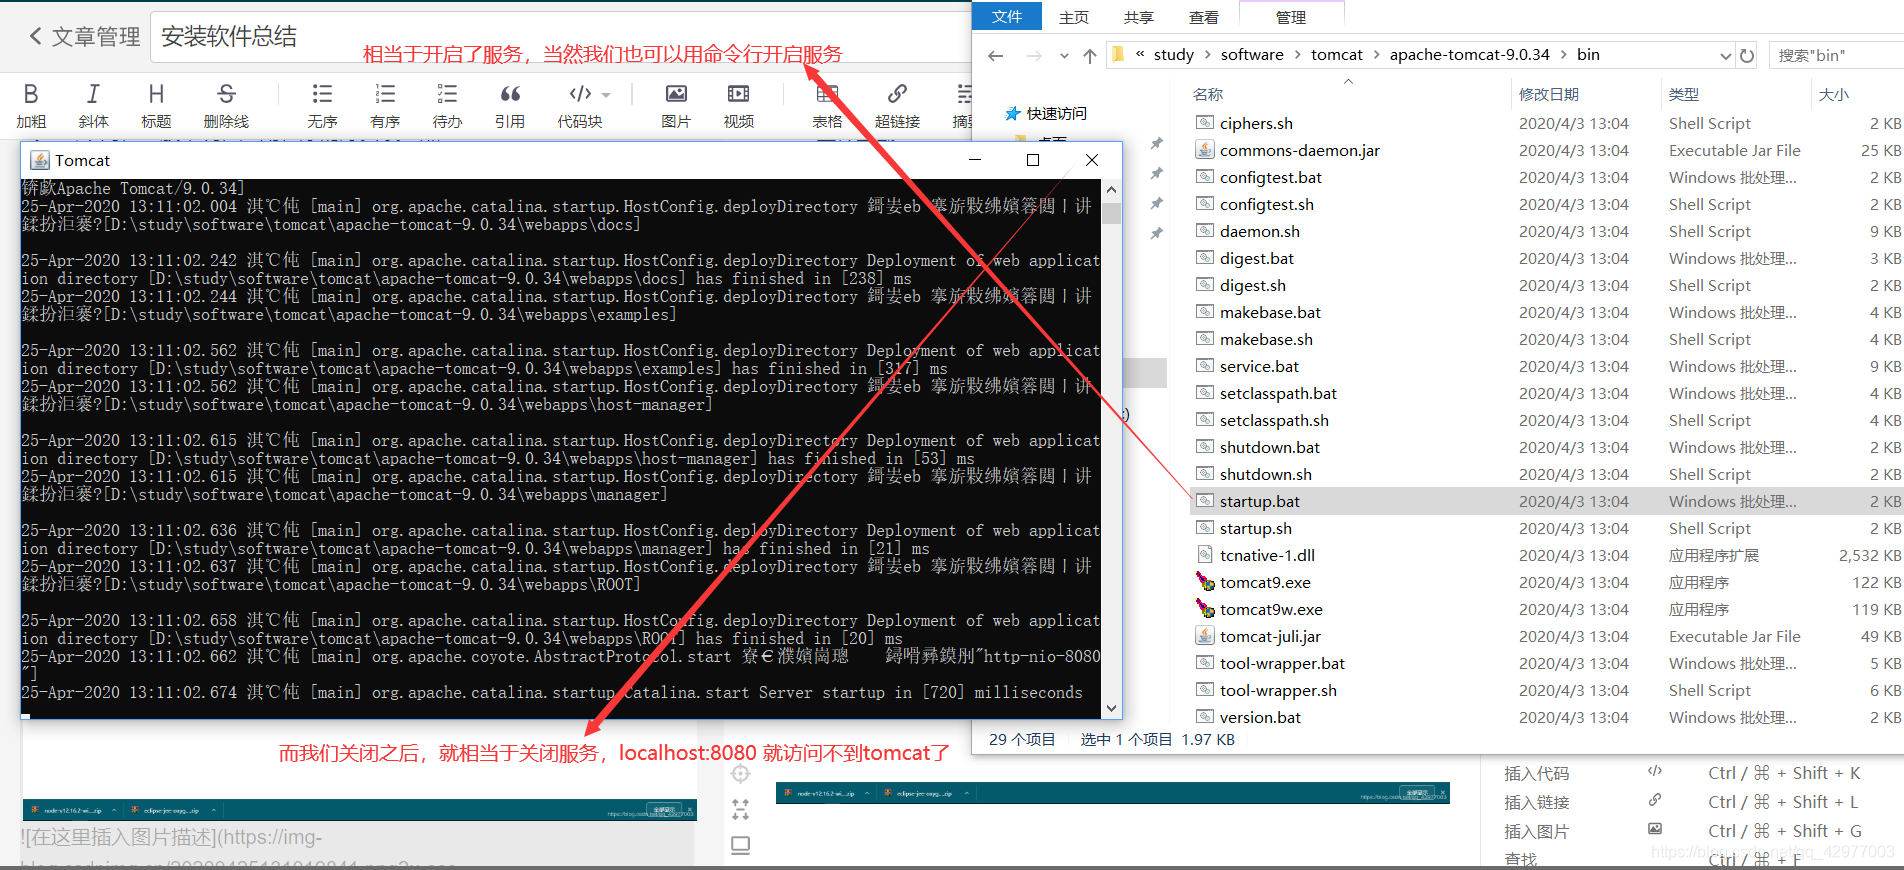This screenshot has width=1904, height=870.
Task: Click the apache-tomcat-9.0.34 breadcrumb segment
Action: 1469,54
